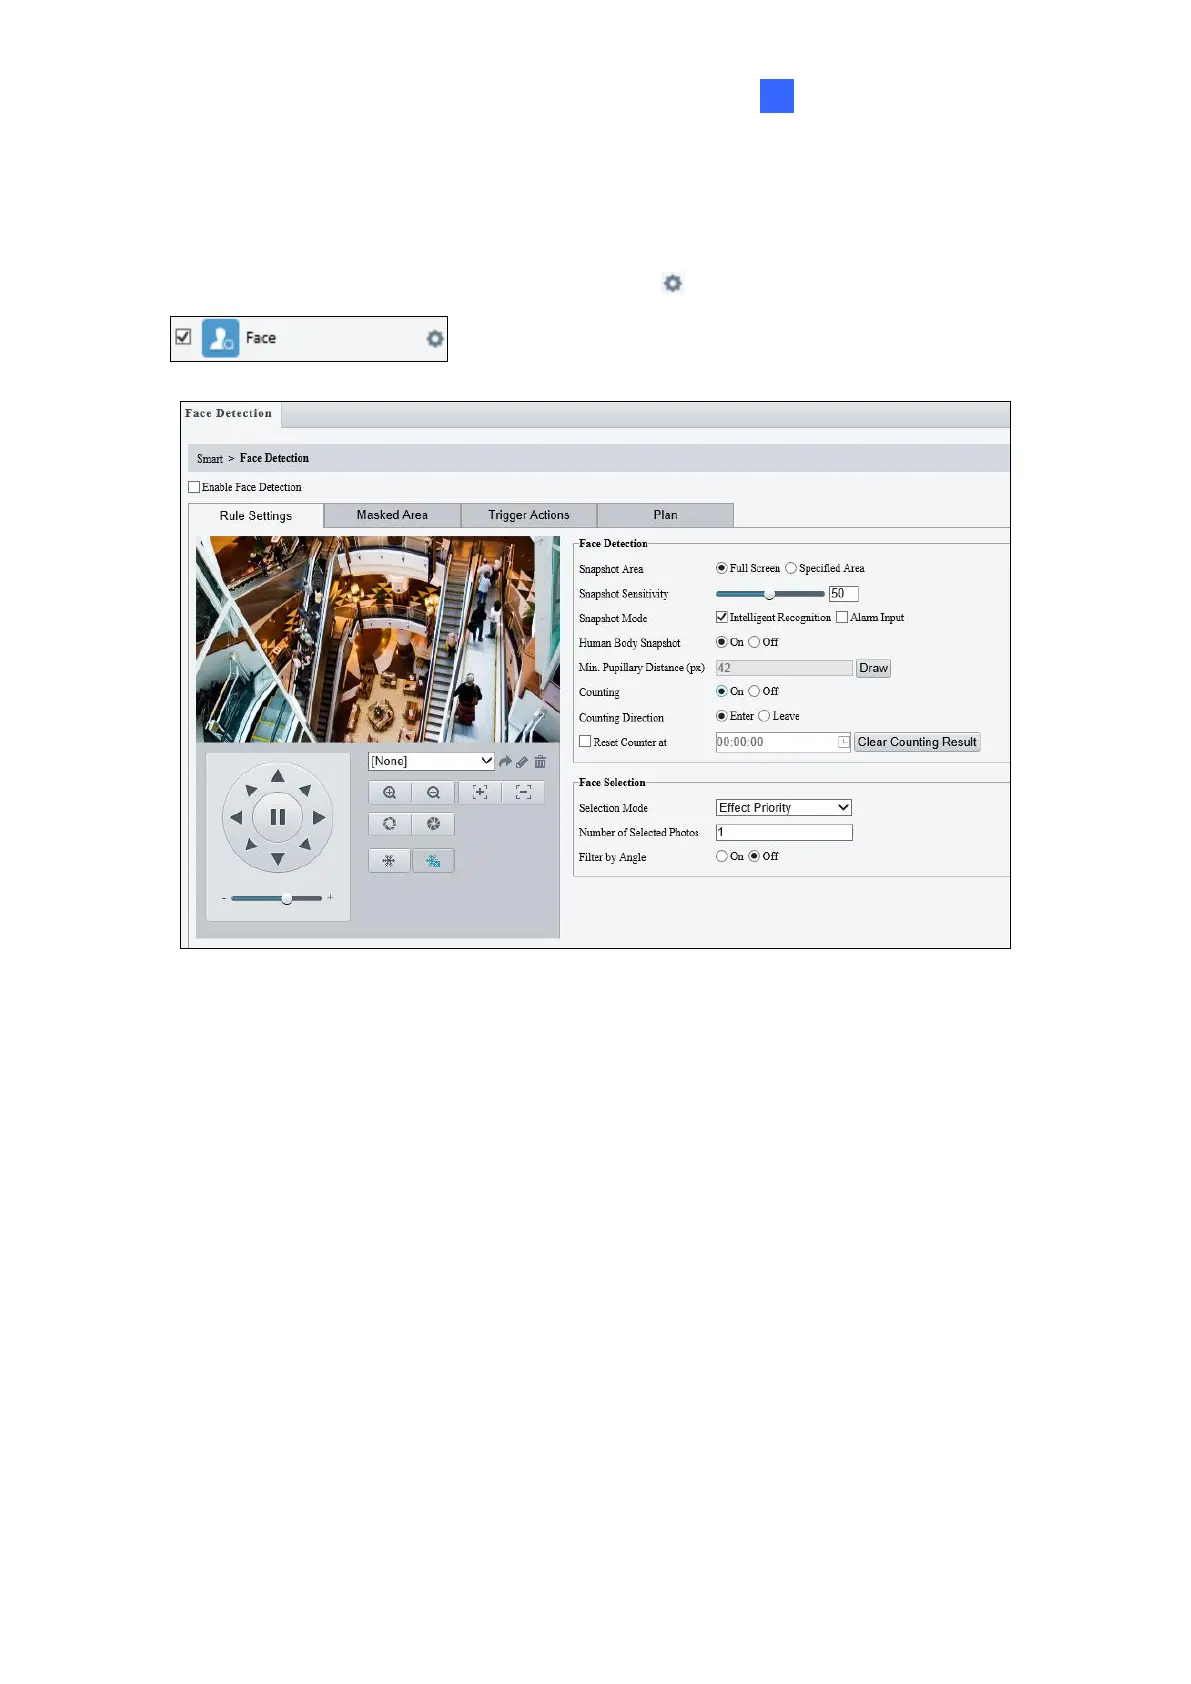
Task: Click the blue Face person icon
Action: 221,338
